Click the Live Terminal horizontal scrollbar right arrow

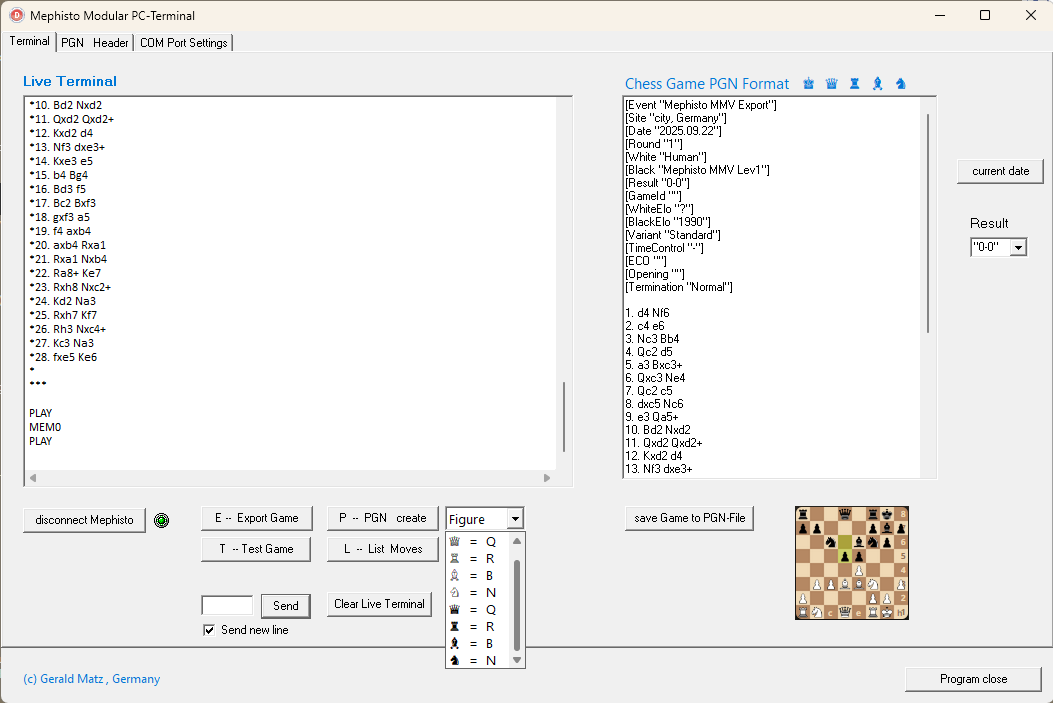click(x=547, y=478)
